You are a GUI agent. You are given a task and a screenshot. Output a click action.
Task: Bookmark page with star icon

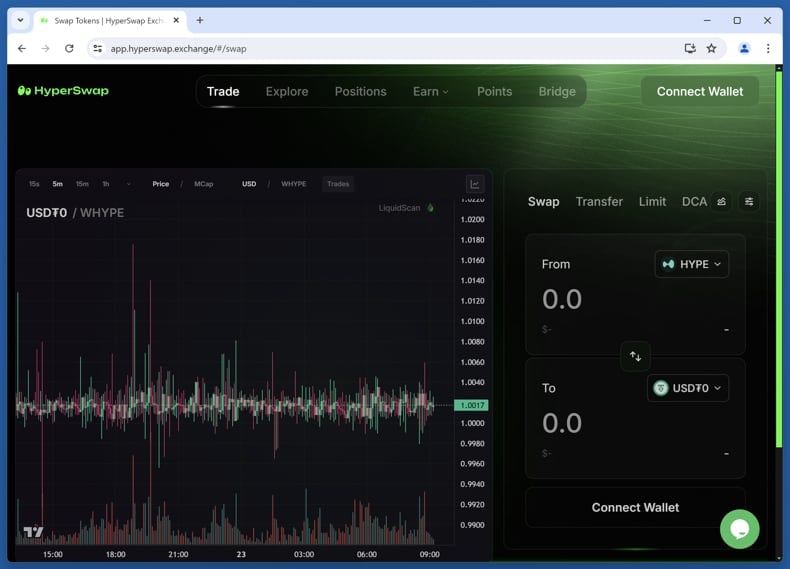pos(711,48)
